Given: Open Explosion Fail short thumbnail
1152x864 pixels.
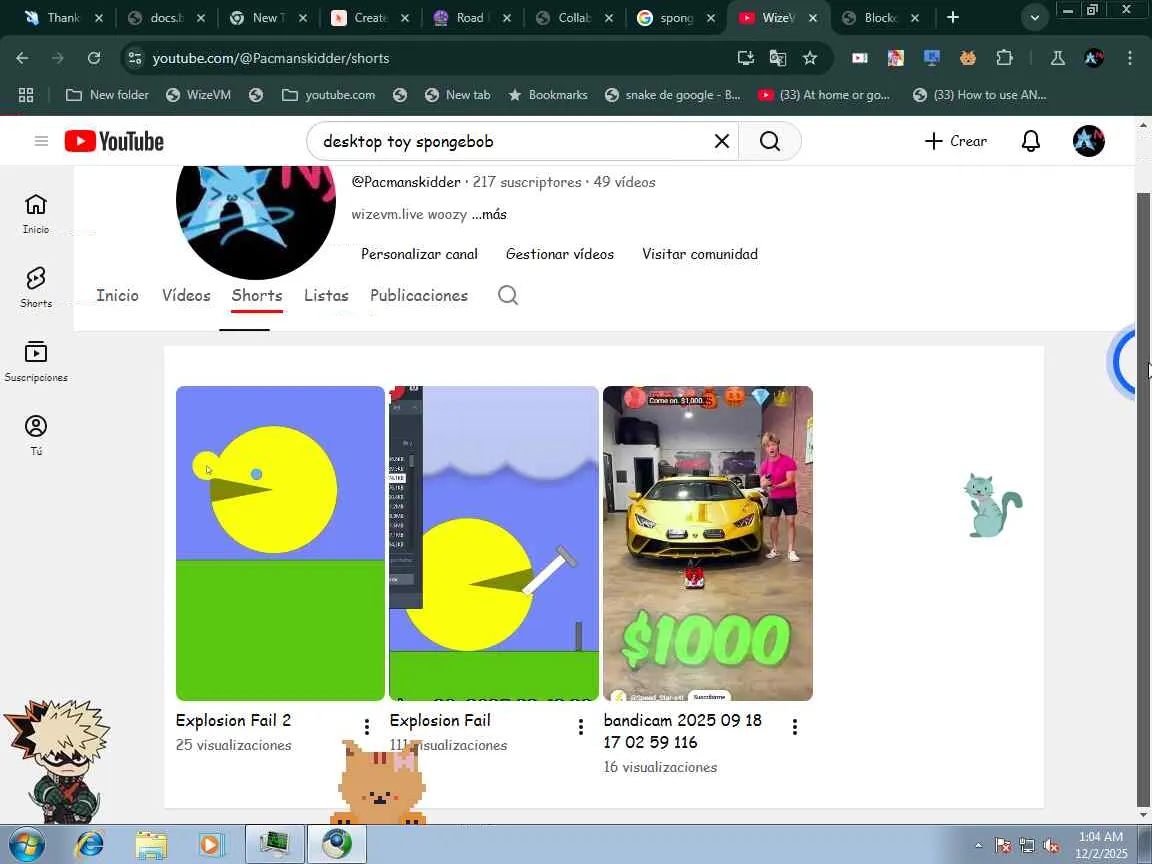Looking at the screenshot, I should point(494,543).
